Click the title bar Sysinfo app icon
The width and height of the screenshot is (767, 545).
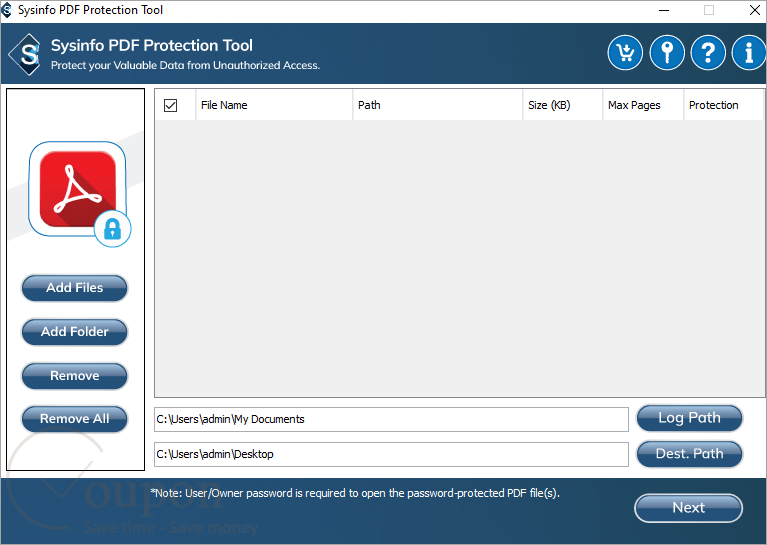point(6,10)
